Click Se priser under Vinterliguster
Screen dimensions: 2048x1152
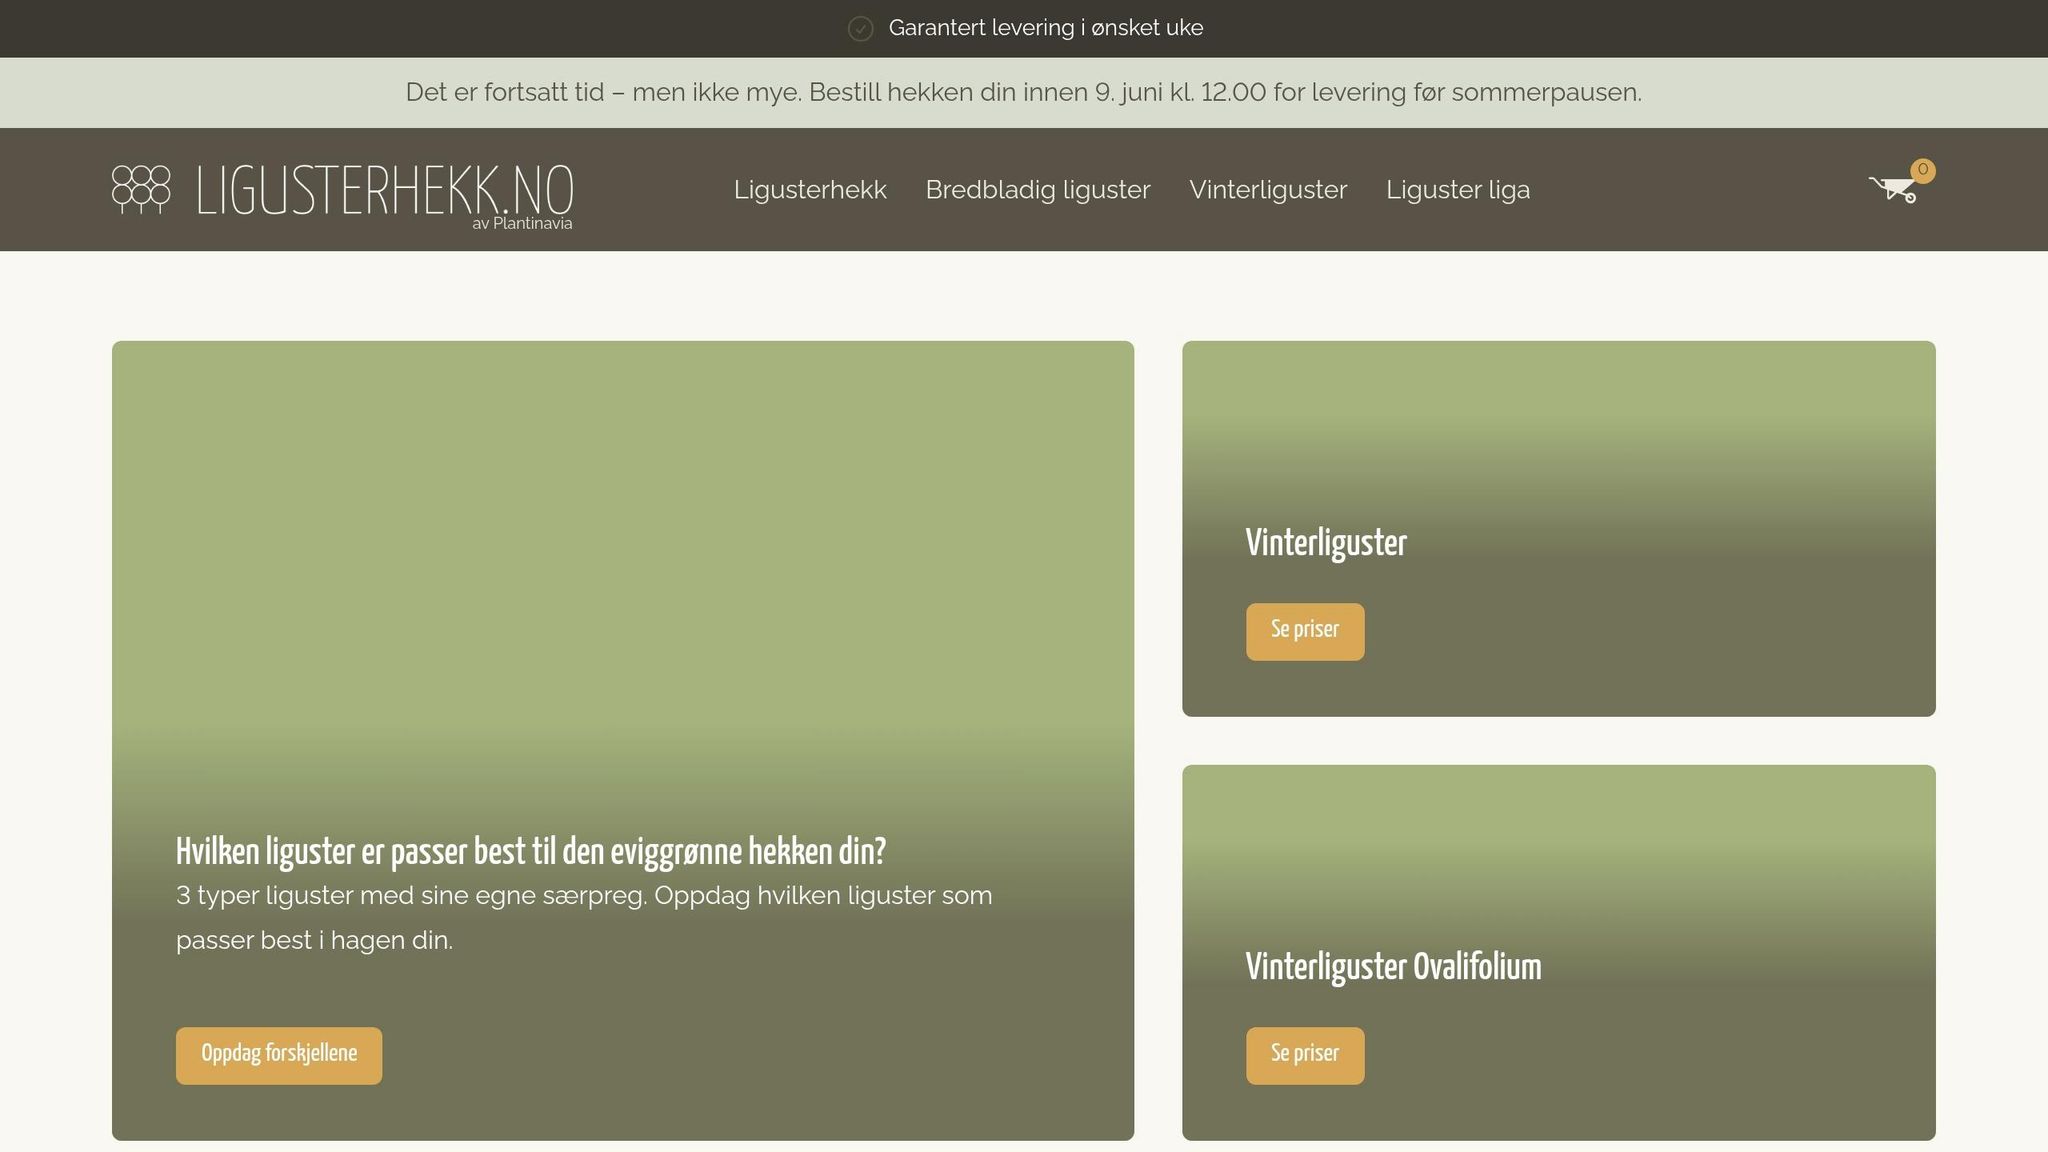1305,631
